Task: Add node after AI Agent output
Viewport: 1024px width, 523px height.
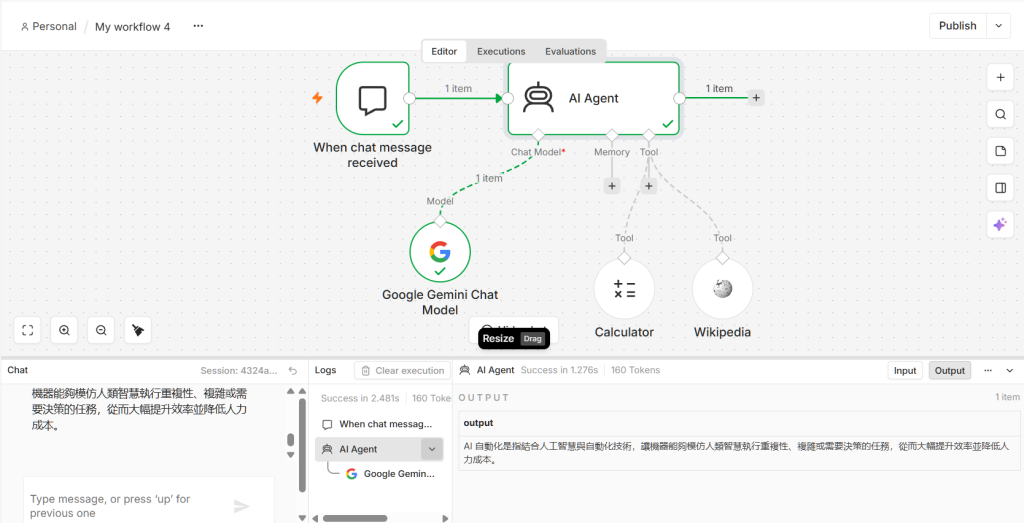Action: coord(756,98)
